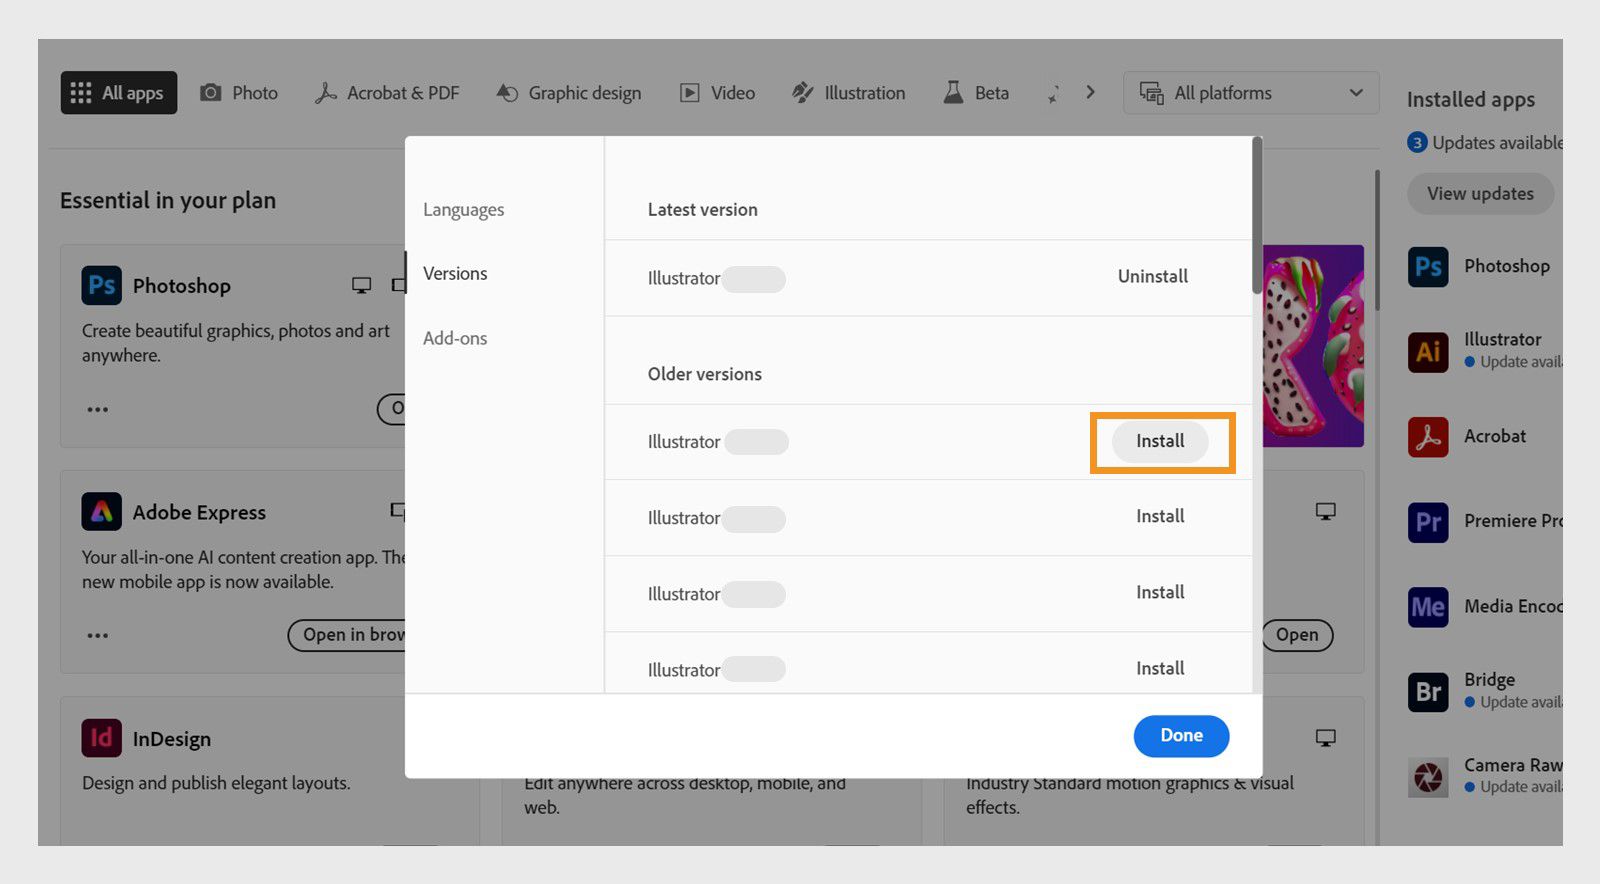Select the Beta category tab

[977, 93]
